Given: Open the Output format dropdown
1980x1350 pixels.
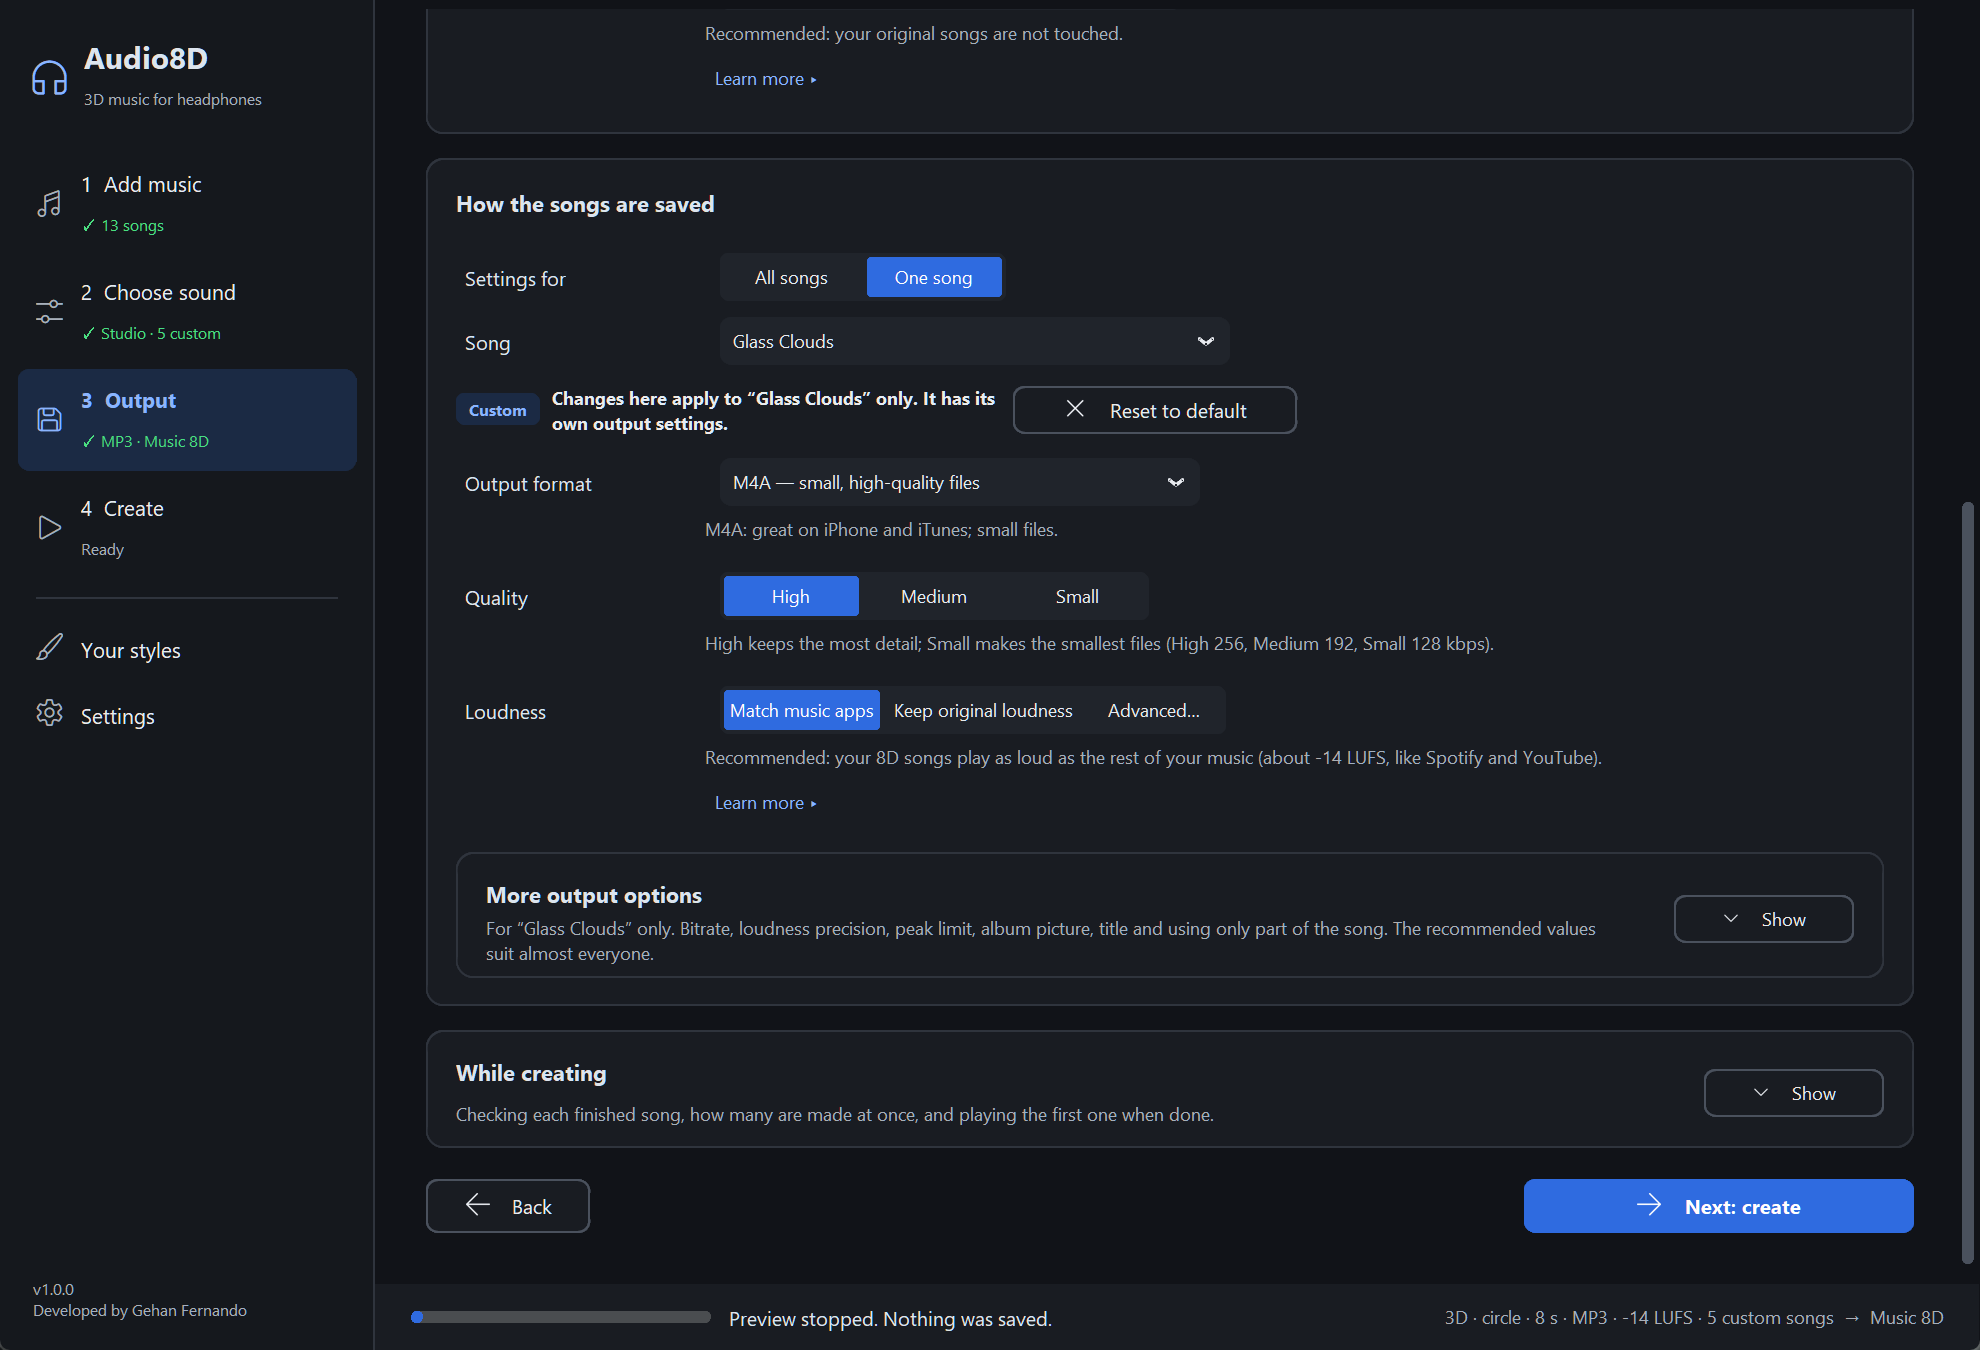Looking at the screenshot, I should 960,482.
